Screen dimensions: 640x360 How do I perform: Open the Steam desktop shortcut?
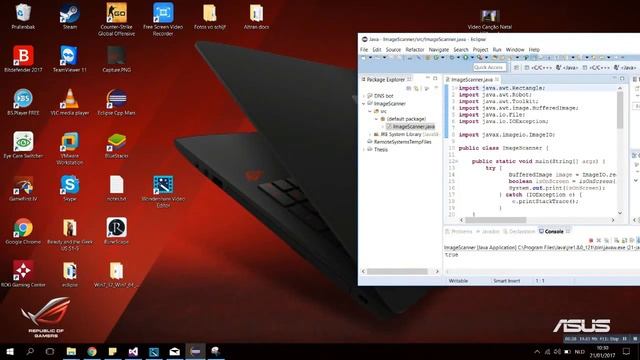click(69, 17)
